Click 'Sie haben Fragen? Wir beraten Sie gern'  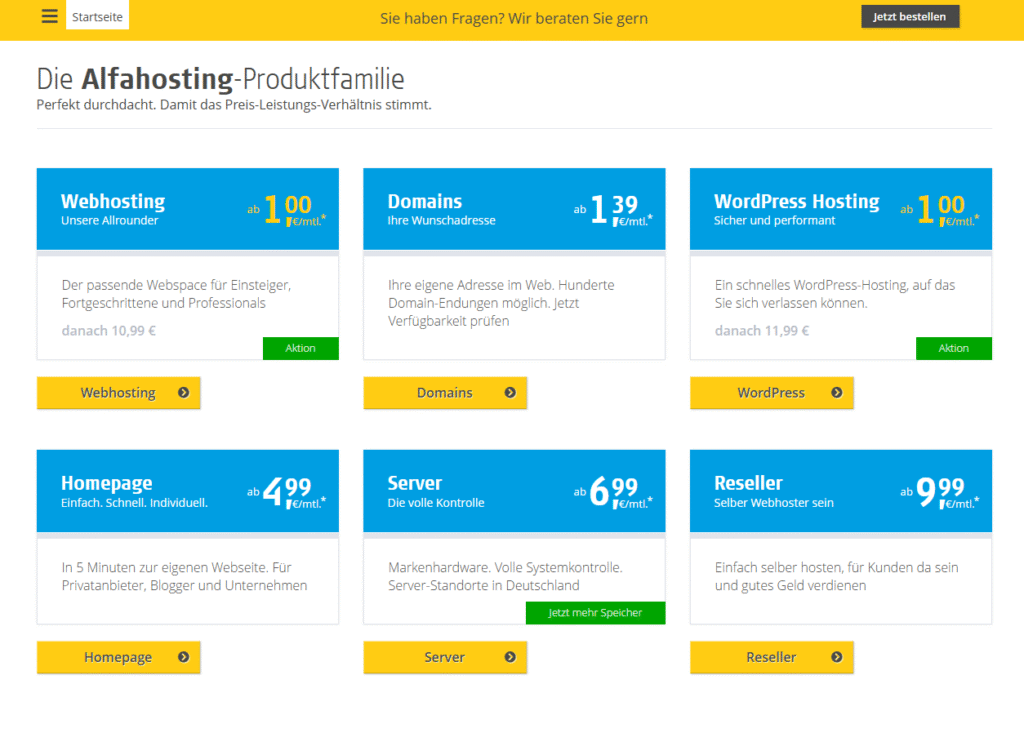[514, 18]
